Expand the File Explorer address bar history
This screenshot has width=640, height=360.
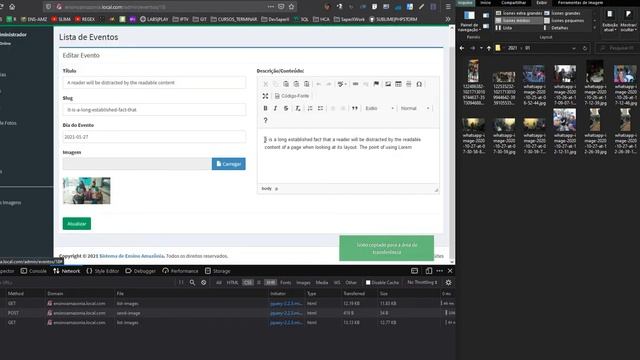tap(574, 48)
